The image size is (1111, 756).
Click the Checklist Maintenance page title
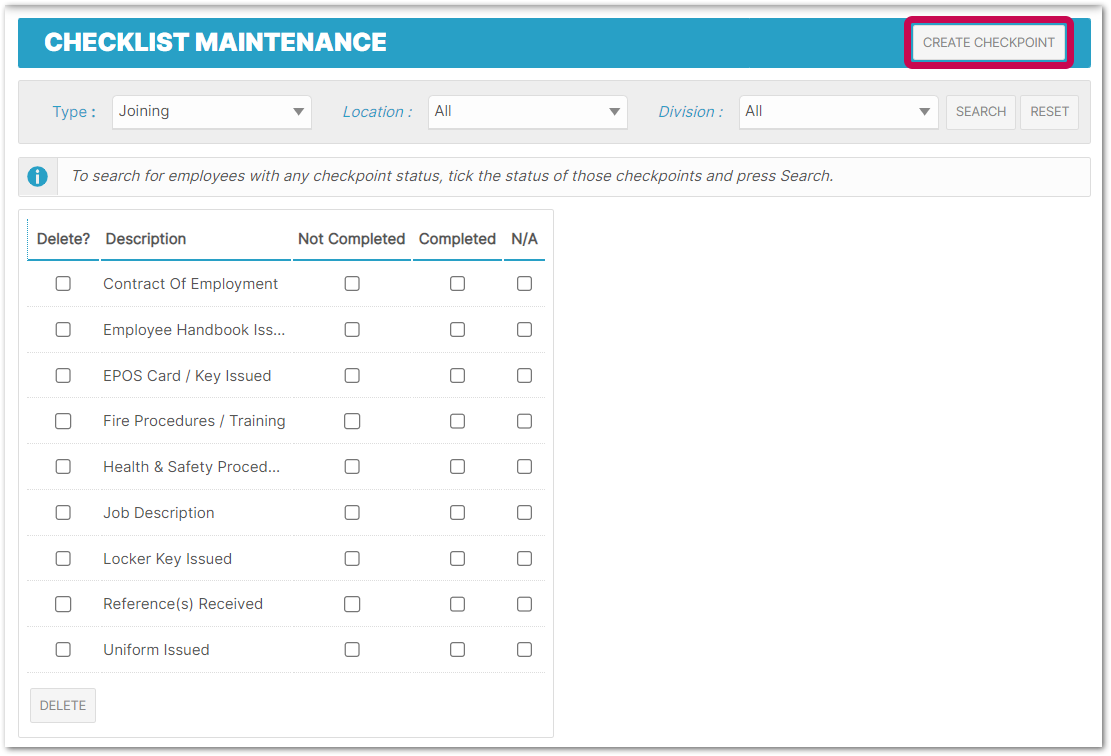pos(215,43)
